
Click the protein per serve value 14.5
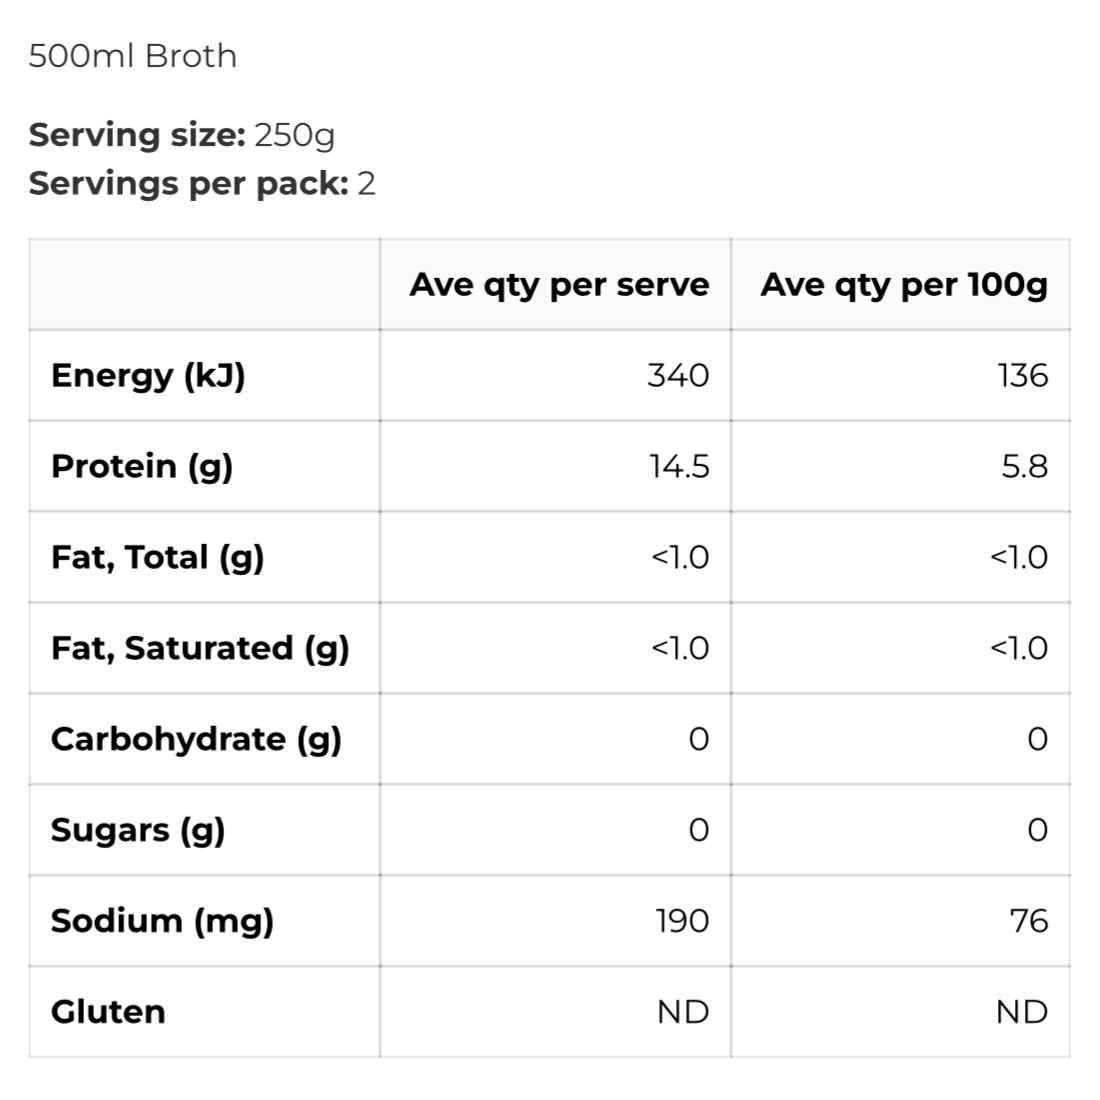(x=679, y=467)
